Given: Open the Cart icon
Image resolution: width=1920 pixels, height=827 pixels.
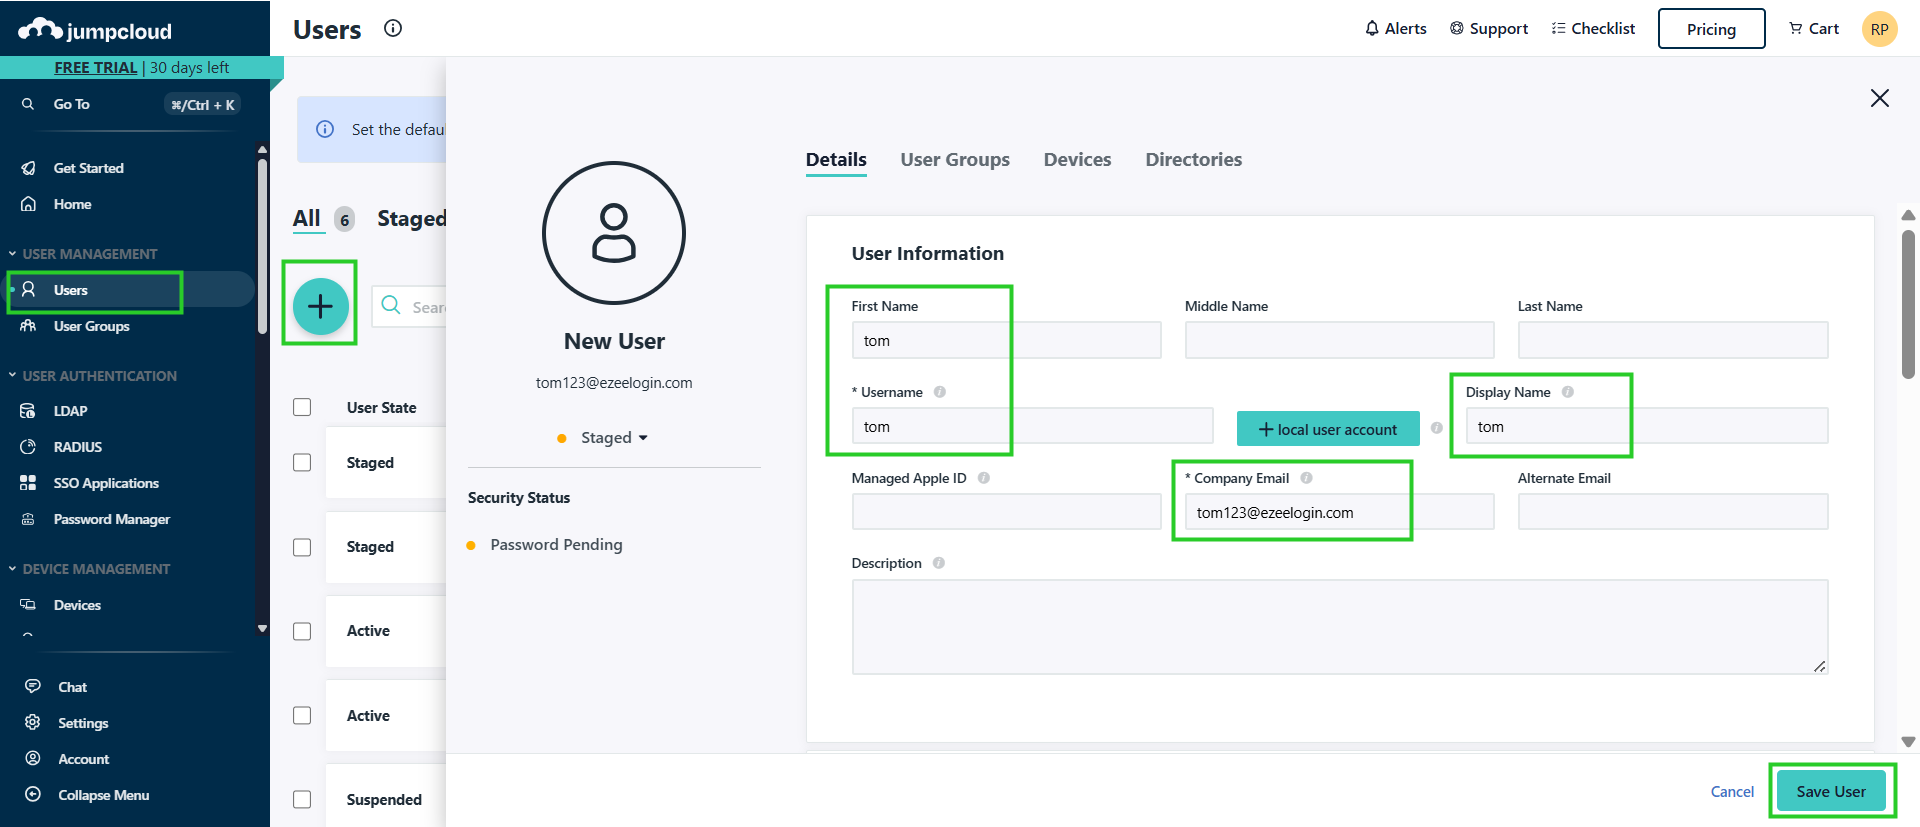Looking at the screenshot, I should [1796, 28].
